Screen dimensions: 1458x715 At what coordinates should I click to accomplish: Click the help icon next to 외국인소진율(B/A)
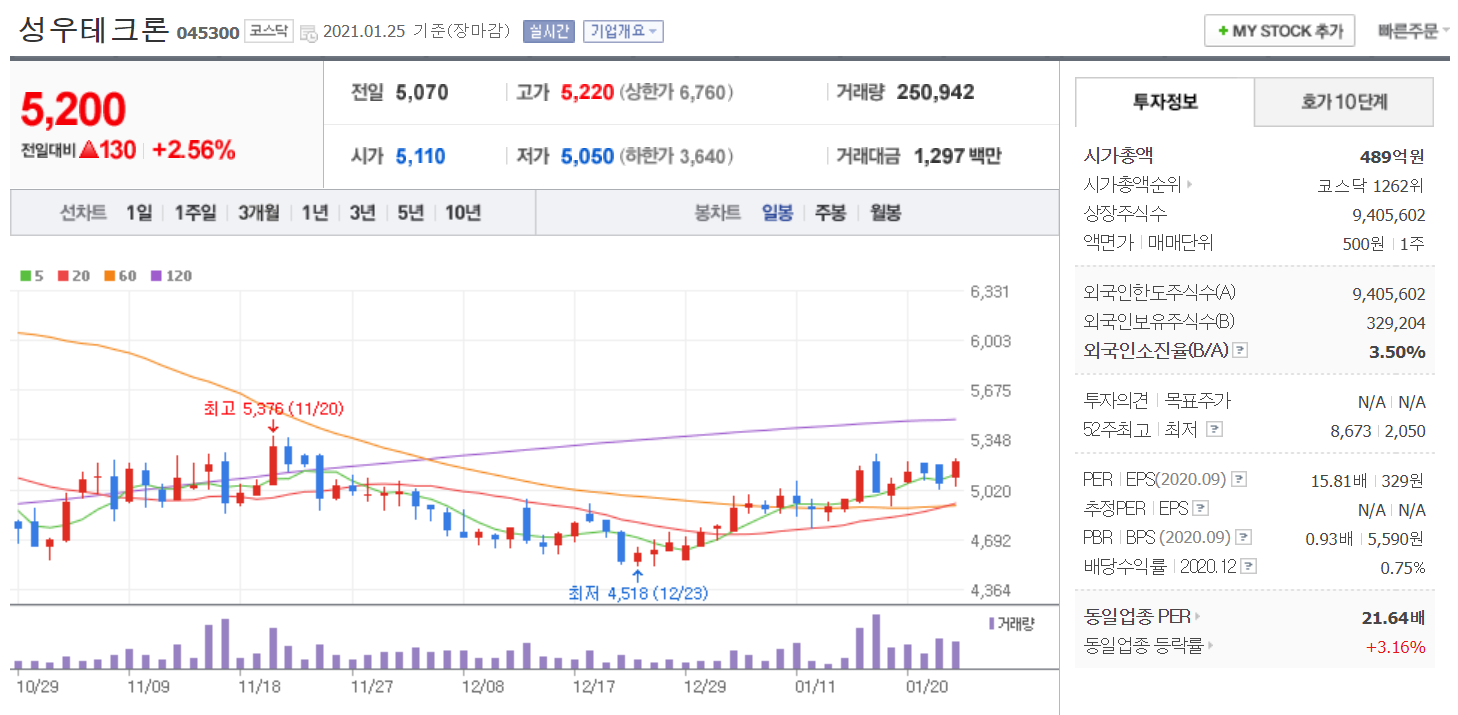pyautogui.click(x=1240, y=351)
